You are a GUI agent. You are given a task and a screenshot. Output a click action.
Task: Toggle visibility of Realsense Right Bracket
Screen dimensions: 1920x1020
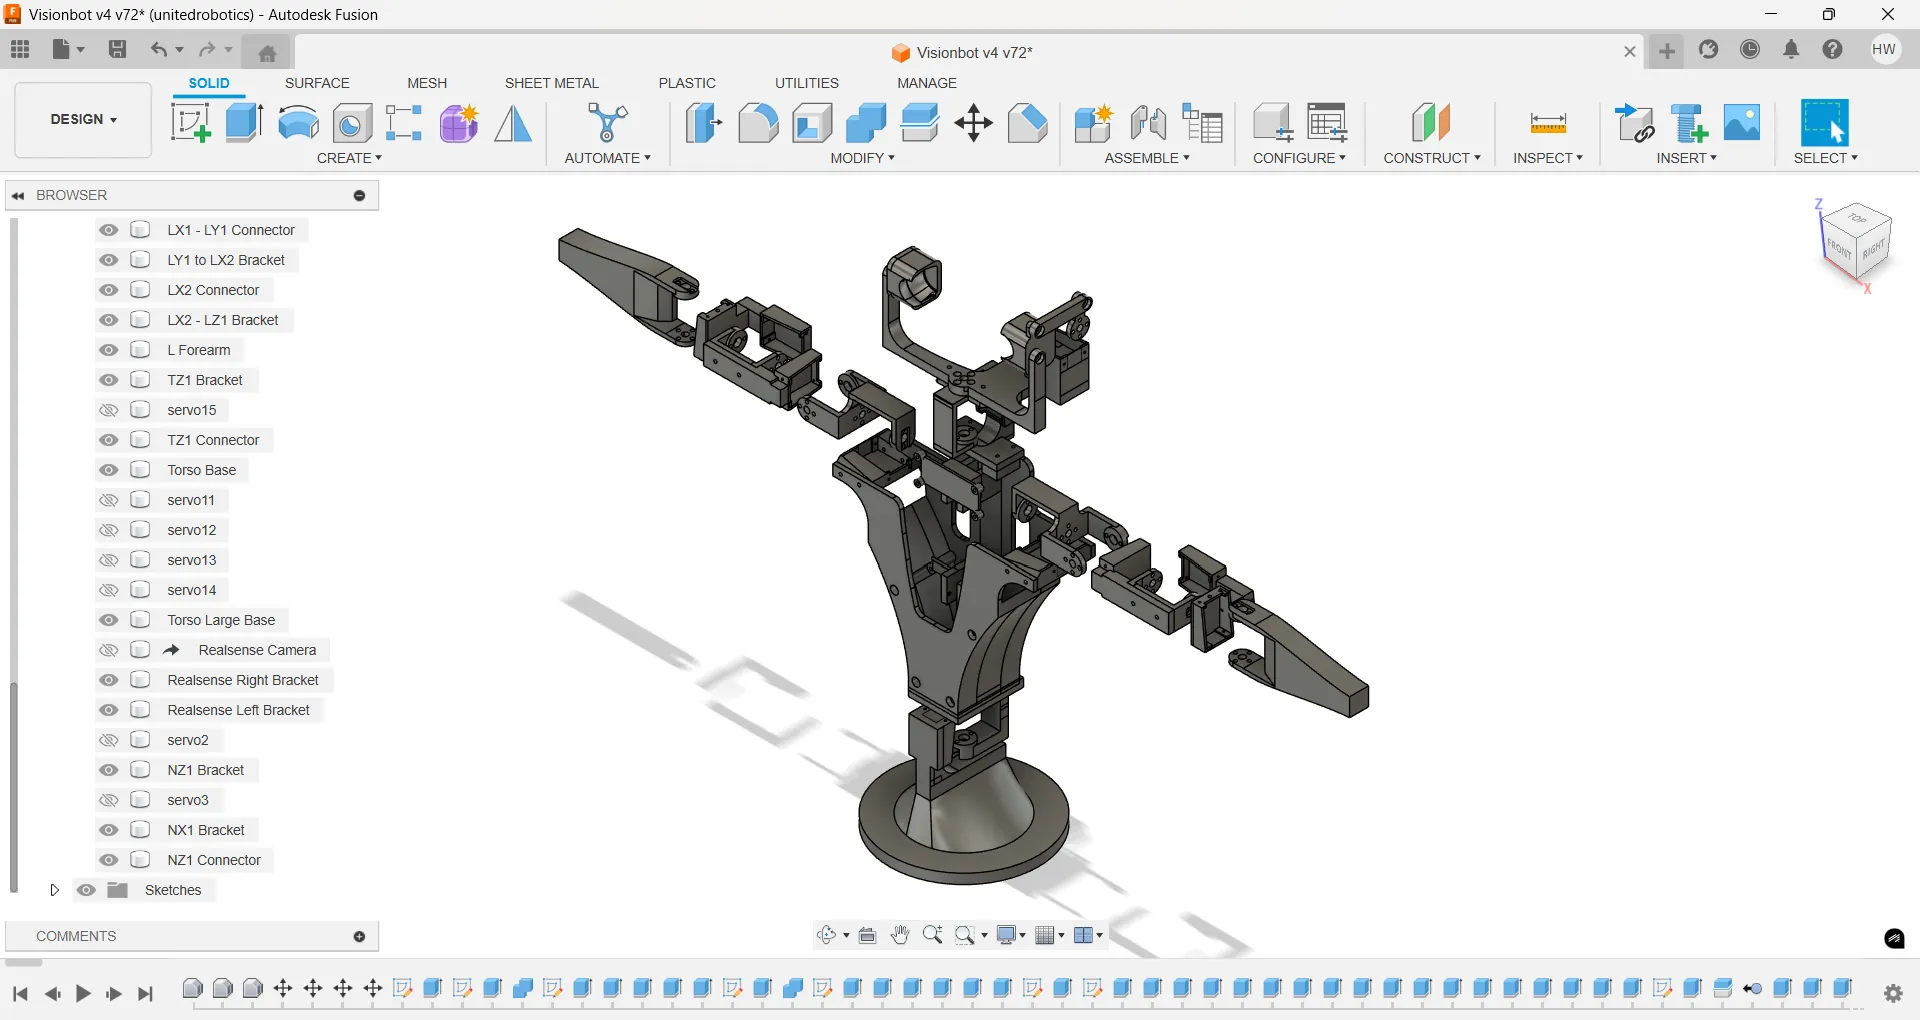pyautogui.click(x=109, y=680)
